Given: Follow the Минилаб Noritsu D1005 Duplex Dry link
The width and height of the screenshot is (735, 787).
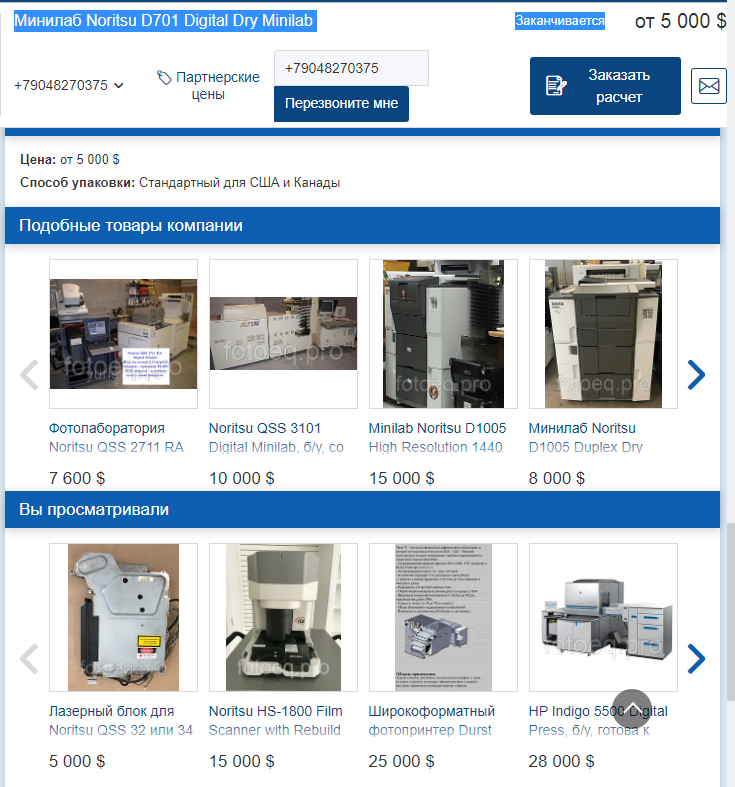Looking at the screenshot, I should click(x=585, y=438).
